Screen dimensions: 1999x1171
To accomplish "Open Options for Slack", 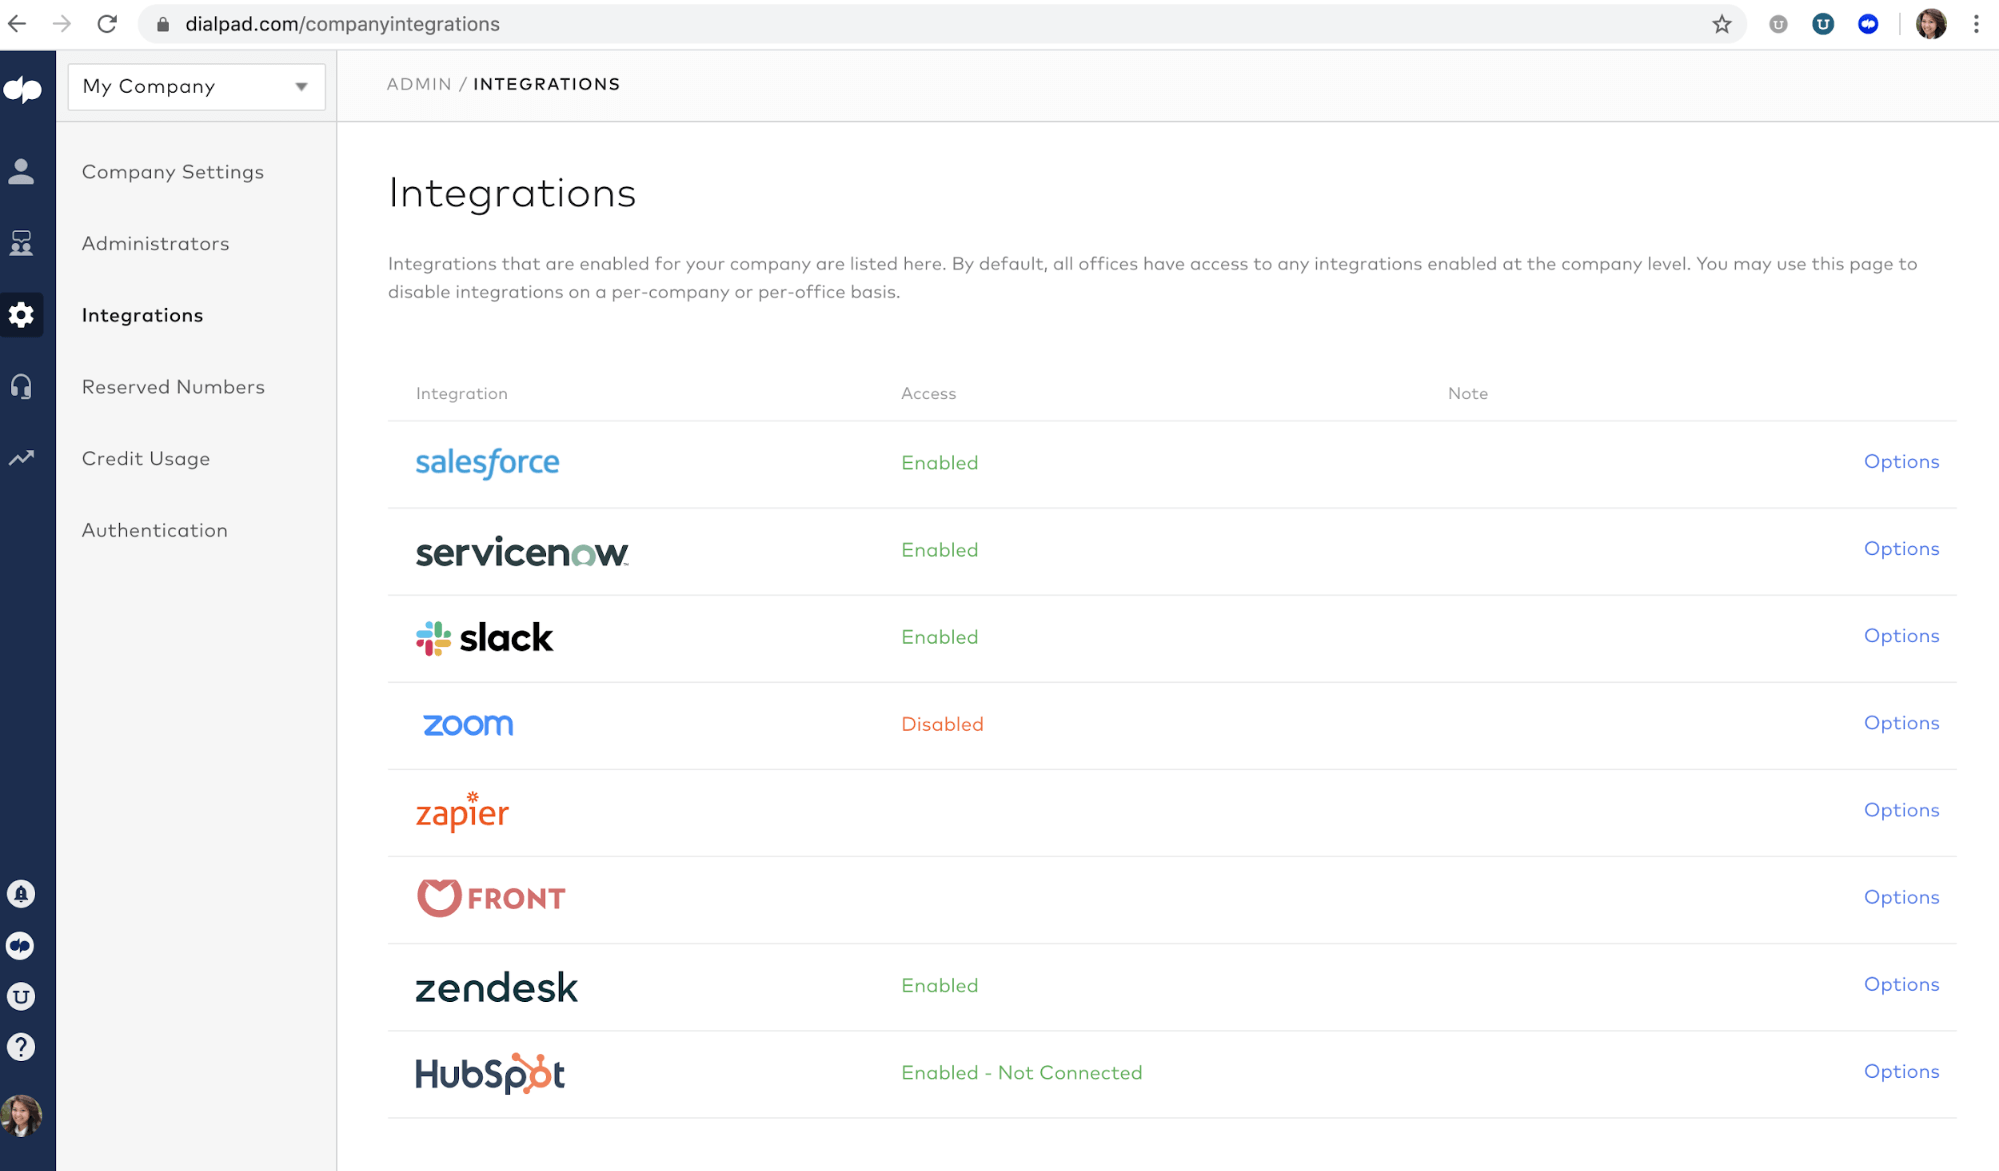I will coord(1901,635).
